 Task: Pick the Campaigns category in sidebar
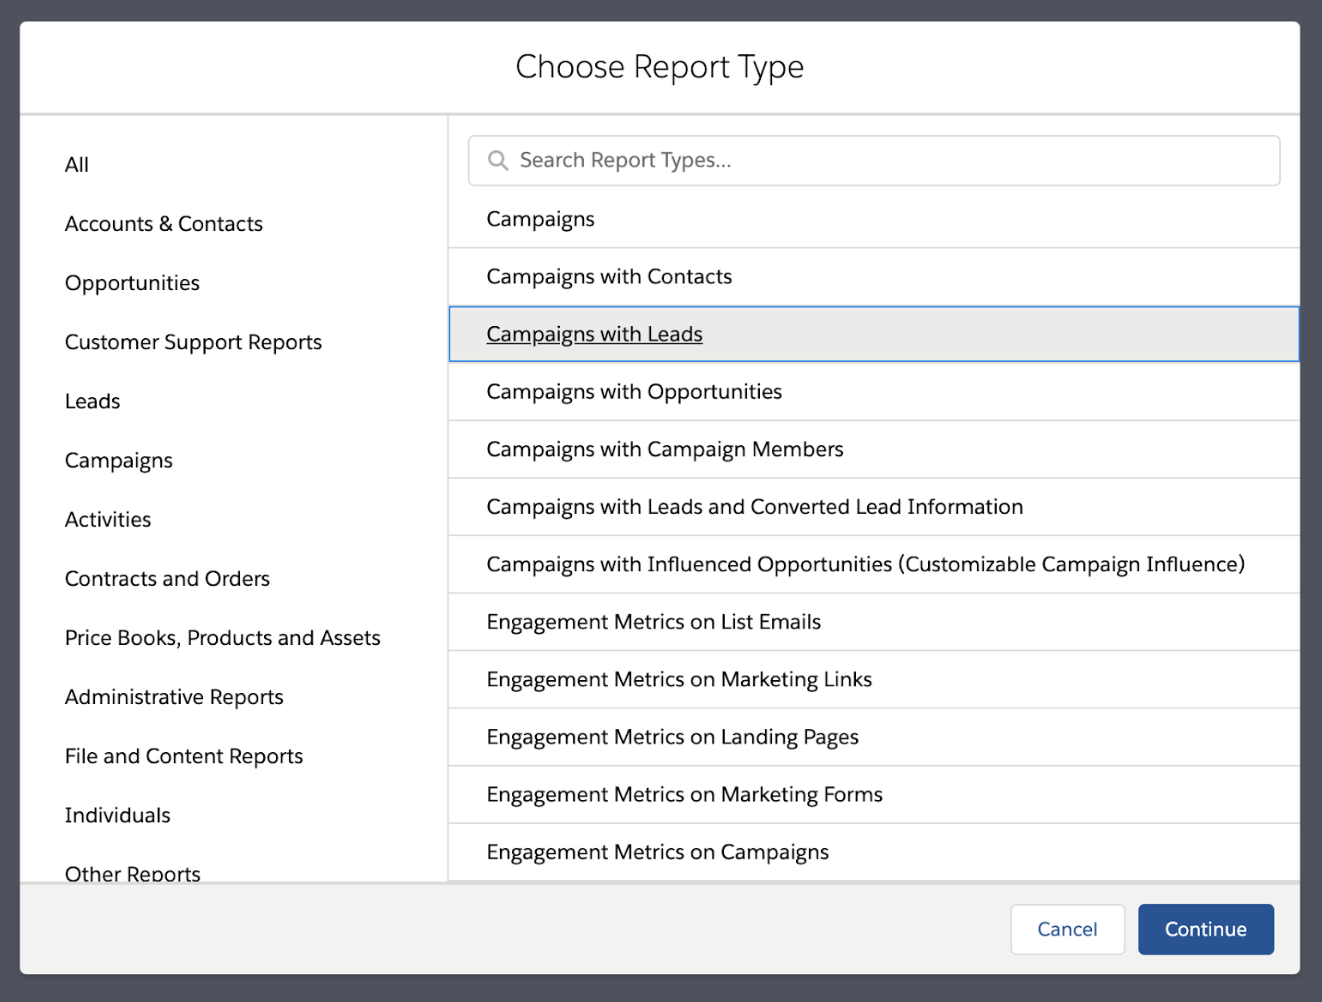pyautogui.click(x=119, y=461)
